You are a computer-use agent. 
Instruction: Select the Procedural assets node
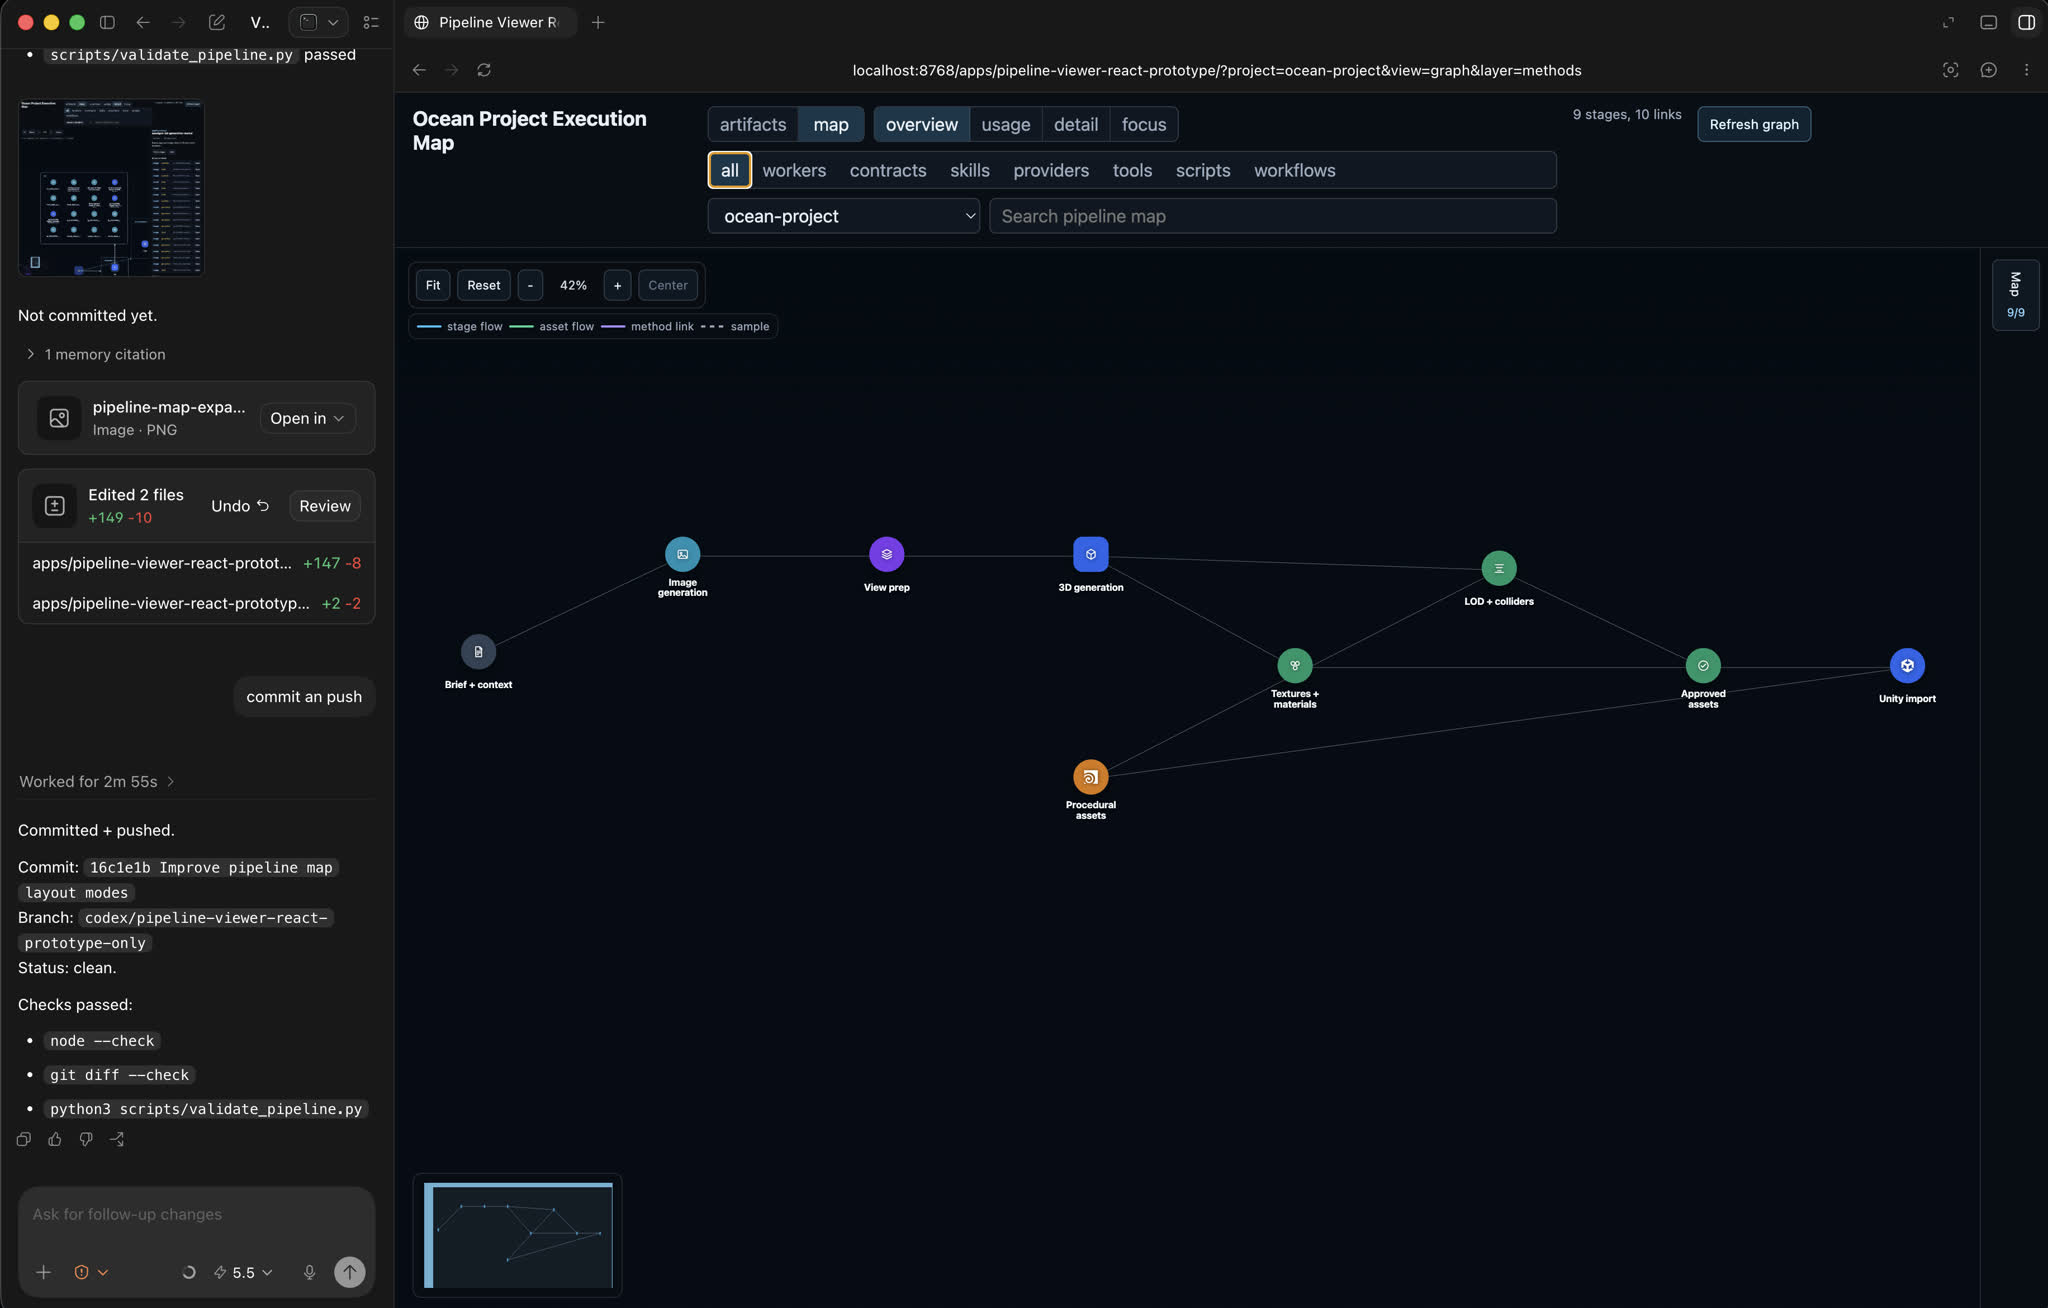pos(1090,777)
